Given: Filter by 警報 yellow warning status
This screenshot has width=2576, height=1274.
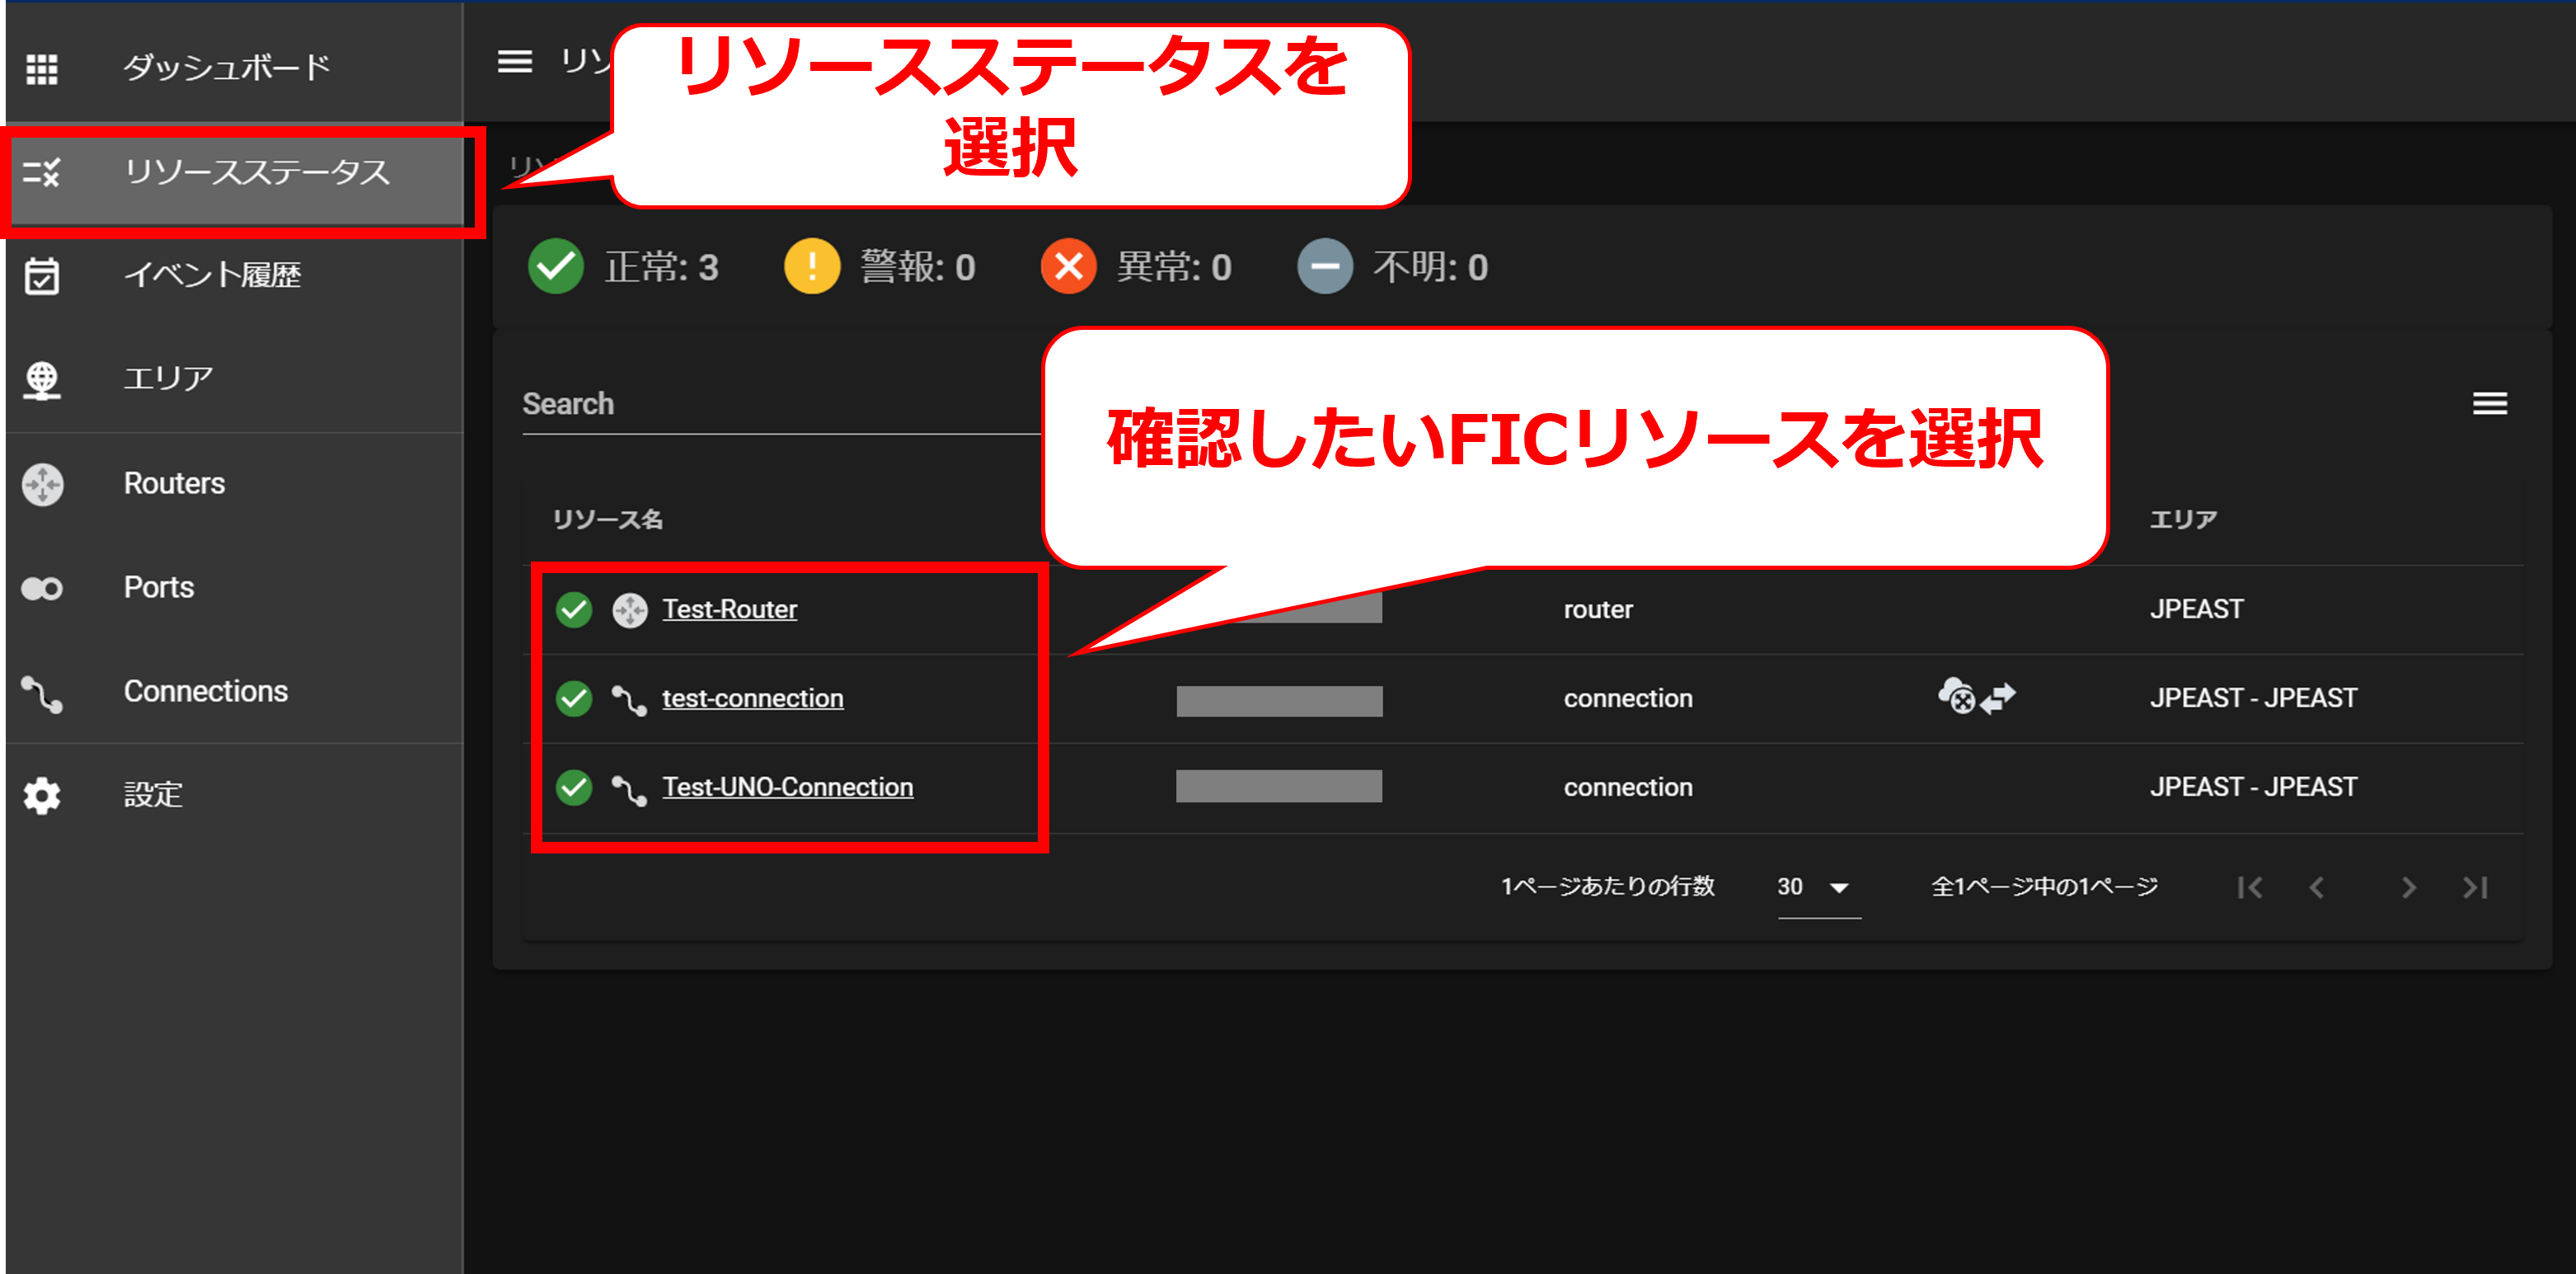Looking at the screenshot, I should click(811, 267).
